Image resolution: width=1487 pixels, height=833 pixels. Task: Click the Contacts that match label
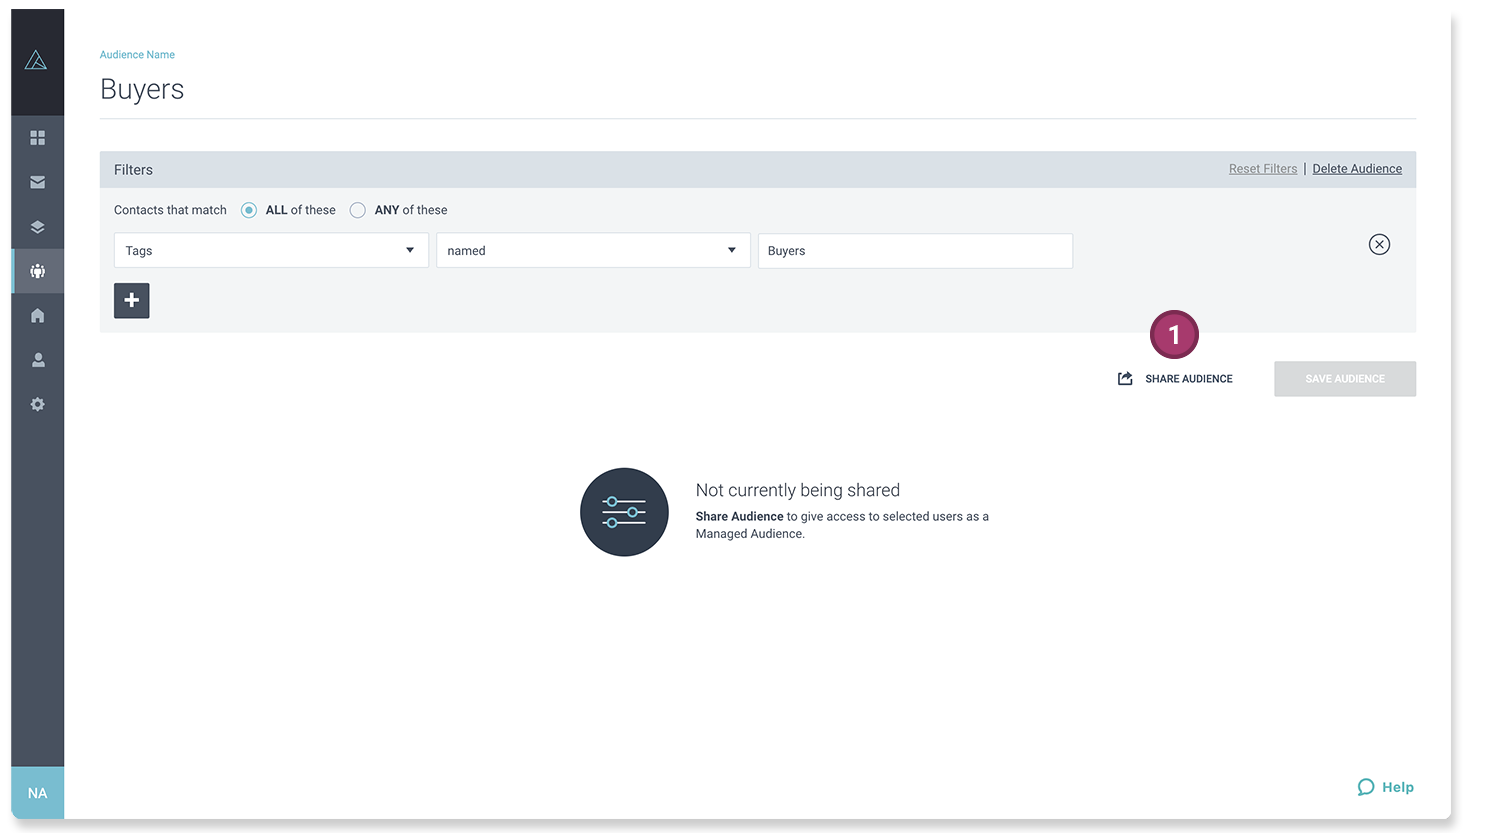170,210
